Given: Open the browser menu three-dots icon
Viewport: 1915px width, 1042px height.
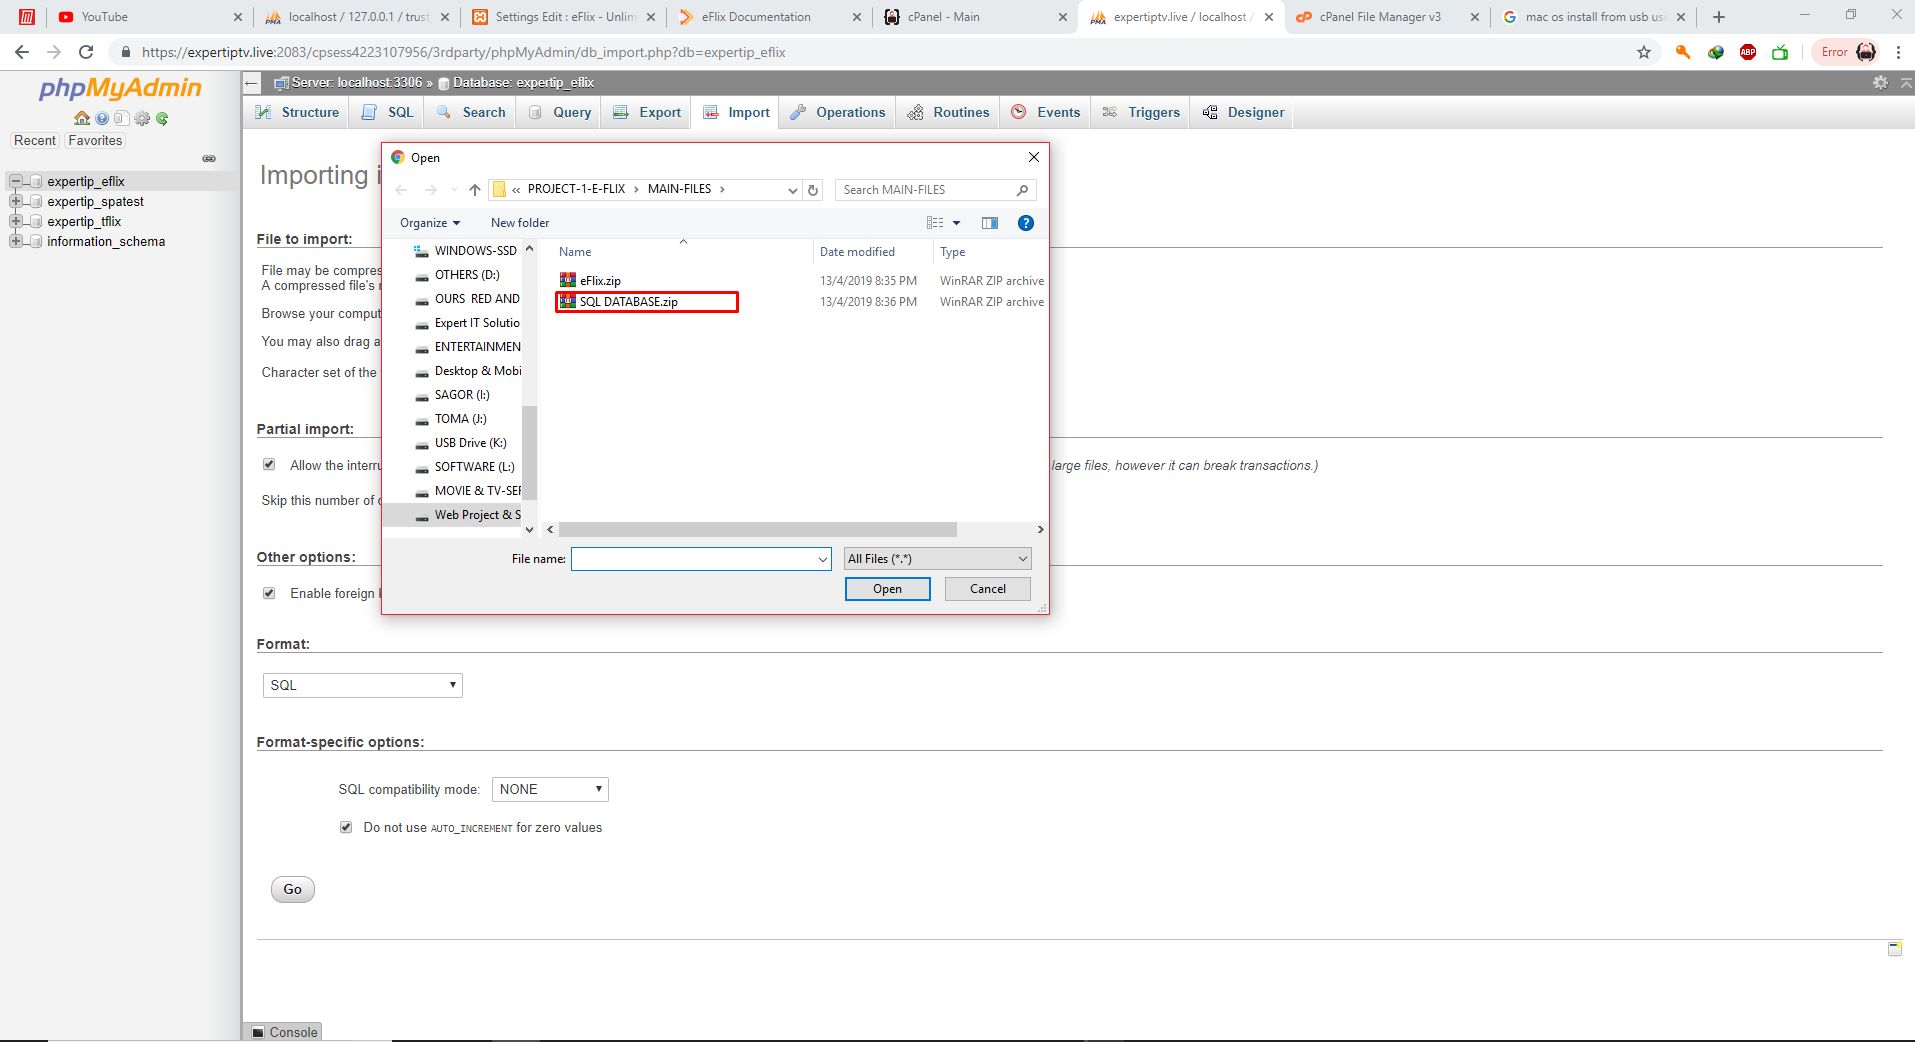Looking at the screenshot, I should click(x=1898, y=52).
